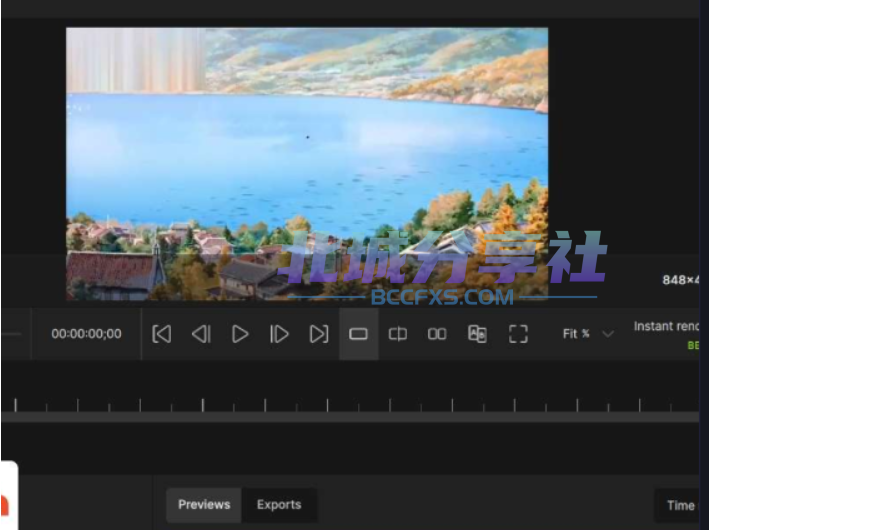Jump to the first frame
Viewport: 887px width, 530px height.
tap(161, 334)
